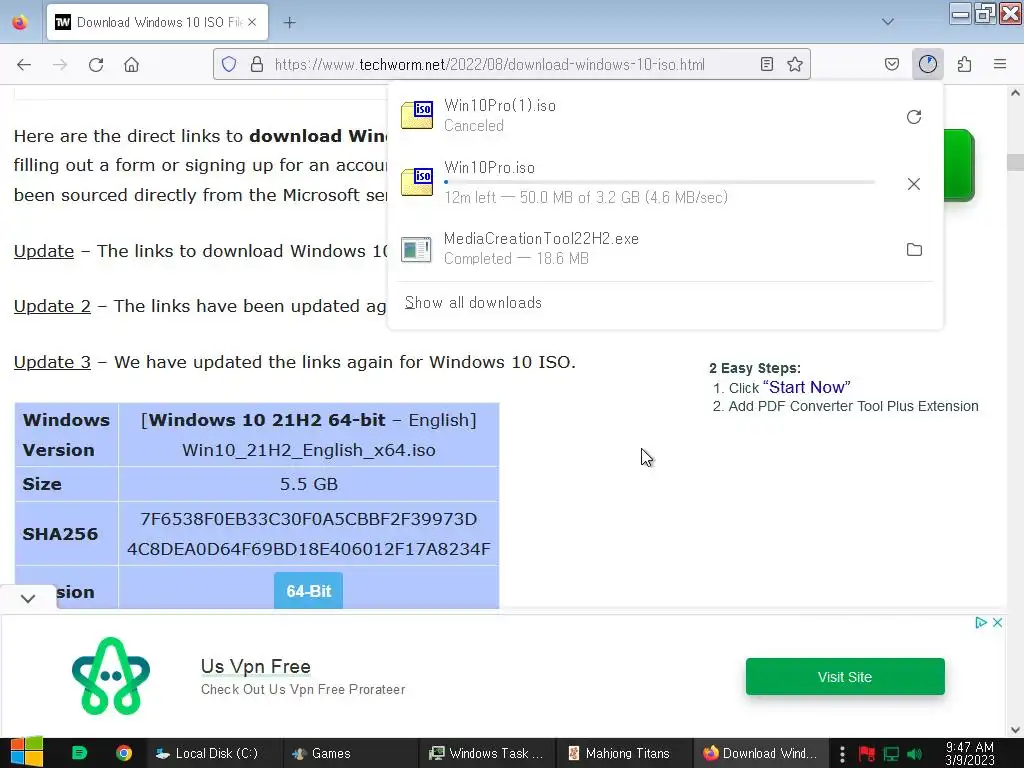1024x768 pixels.
Task: Expand the list all tabs chevron
Action: pyautogui.click(x=888, y=22)
